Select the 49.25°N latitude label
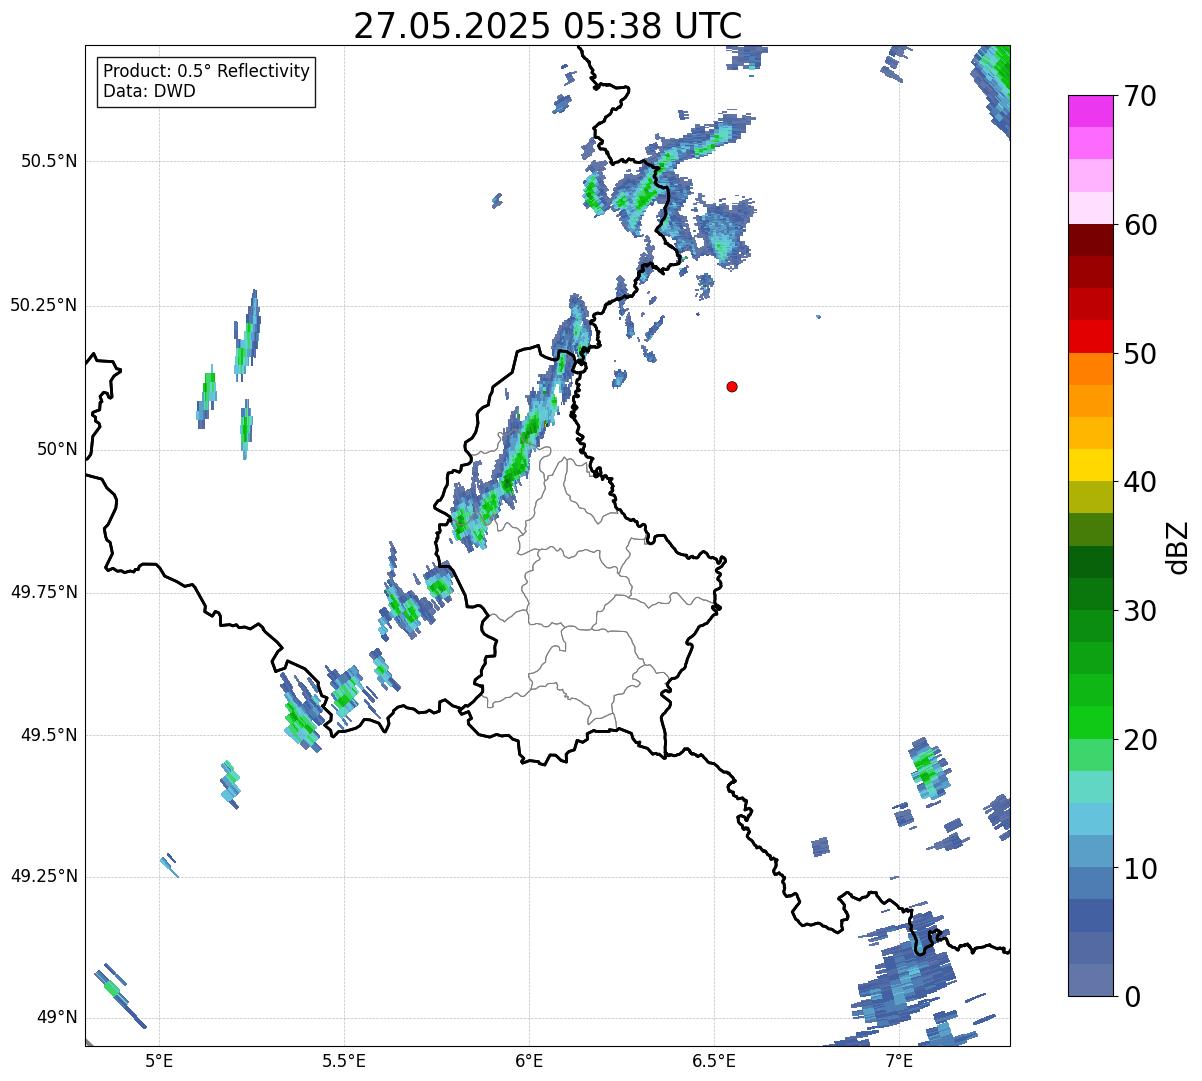Screen dimensions: 1202x1081 44,876
